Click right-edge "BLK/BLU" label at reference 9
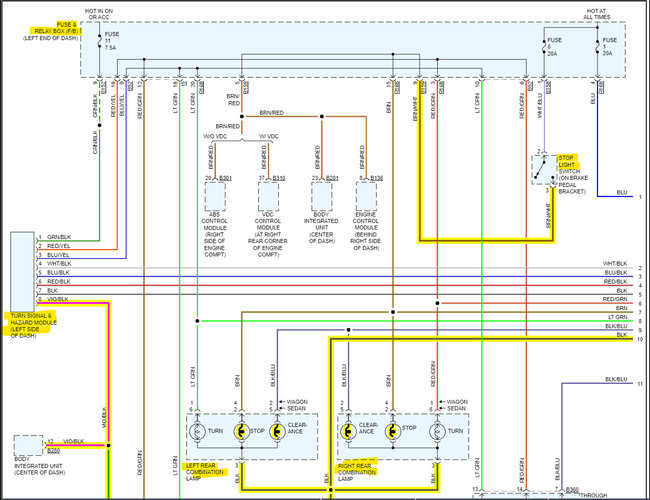 click(x=616, y=326)
